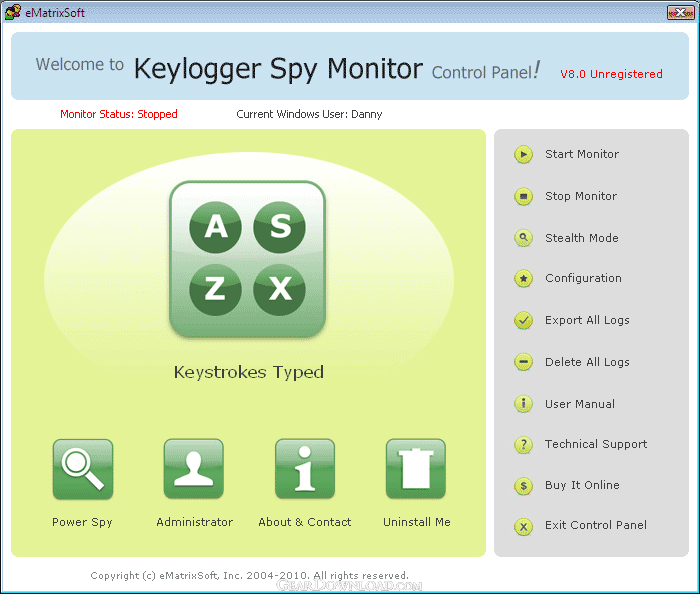
Task: Click the Buy It Online dollar icon
Action: tap(523, 486)
